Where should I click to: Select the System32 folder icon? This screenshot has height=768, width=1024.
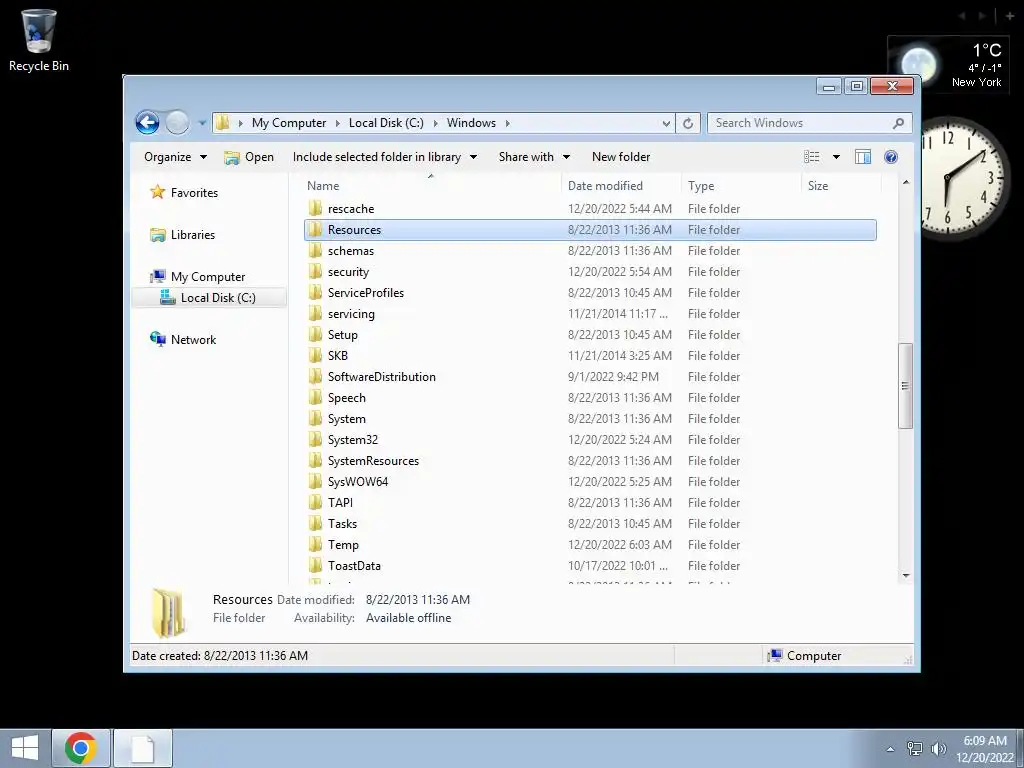tap(315, 440)
